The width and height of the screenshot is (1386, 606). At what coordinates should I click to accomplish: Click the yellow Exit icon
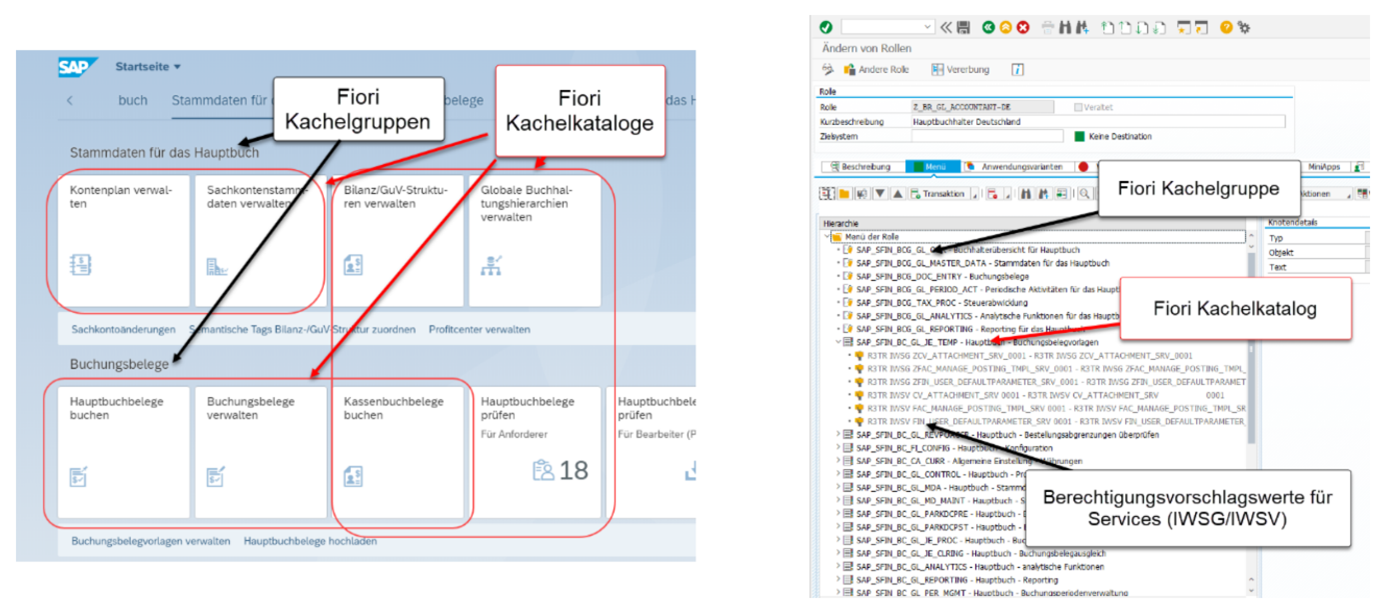1005,27
